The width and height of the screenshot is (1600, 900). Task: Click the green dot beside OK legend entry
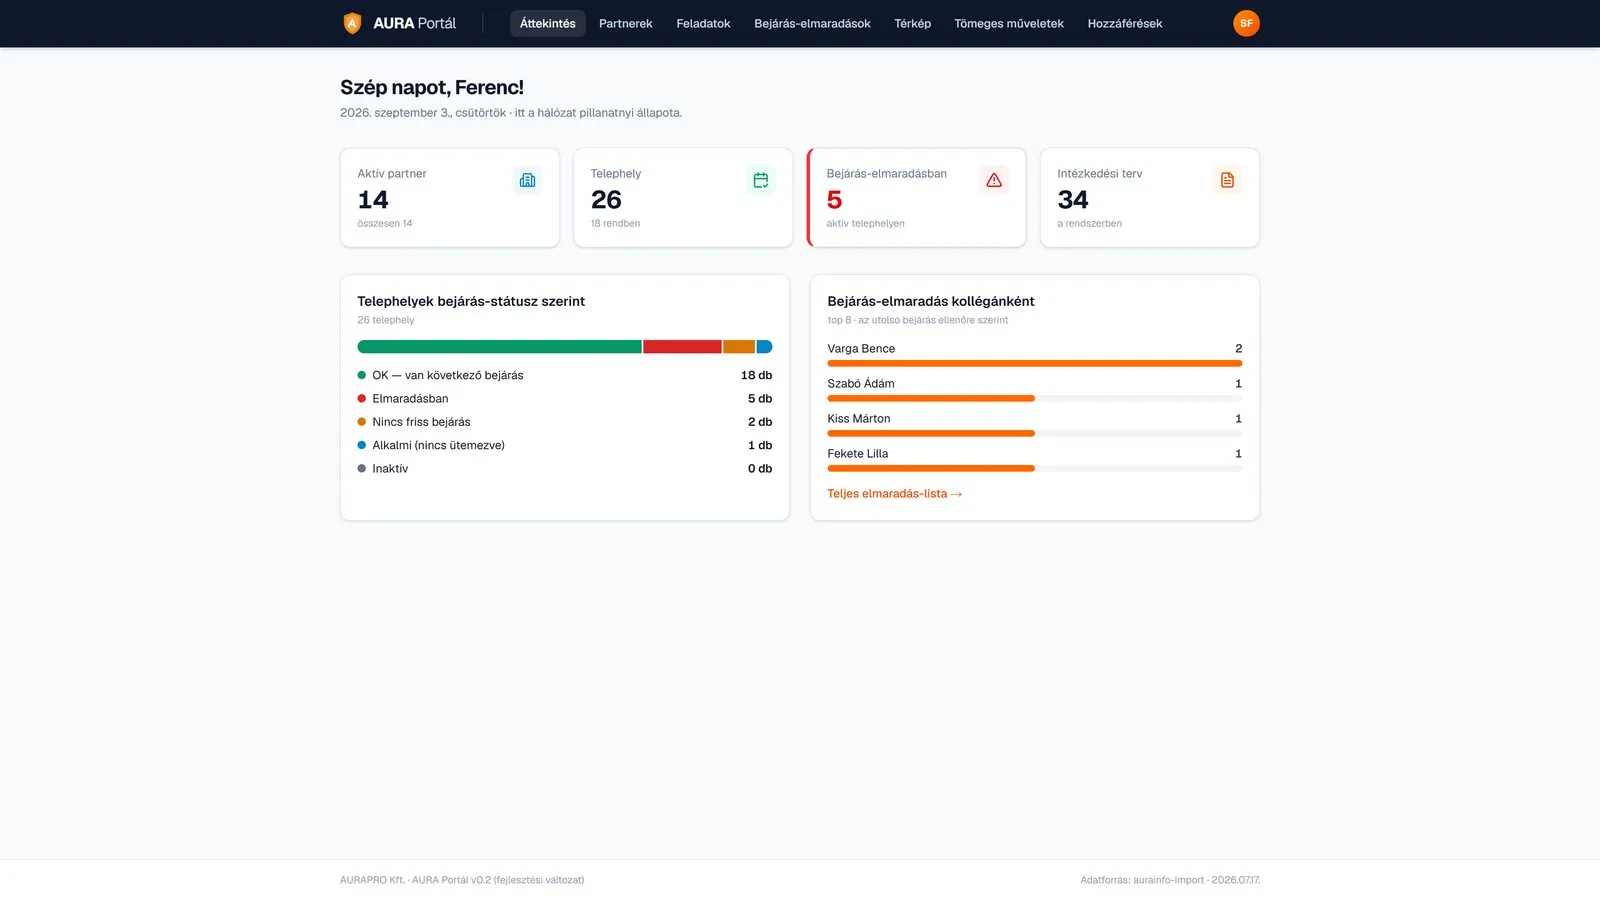(362, 375)
